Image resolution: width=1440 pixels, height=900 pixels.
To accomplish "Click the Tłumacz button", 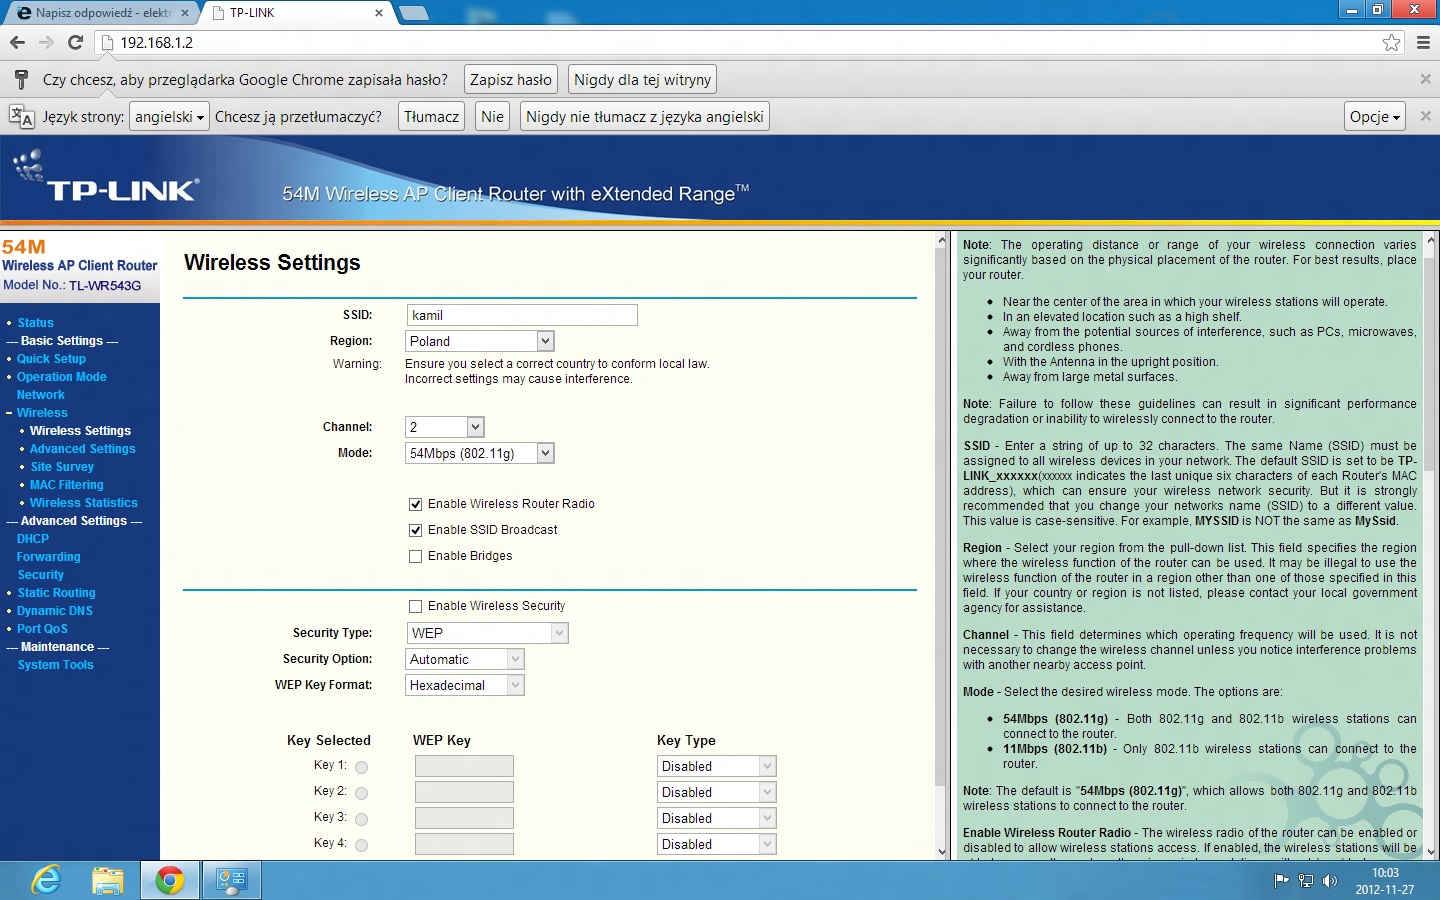I will (x=432, y=117).
